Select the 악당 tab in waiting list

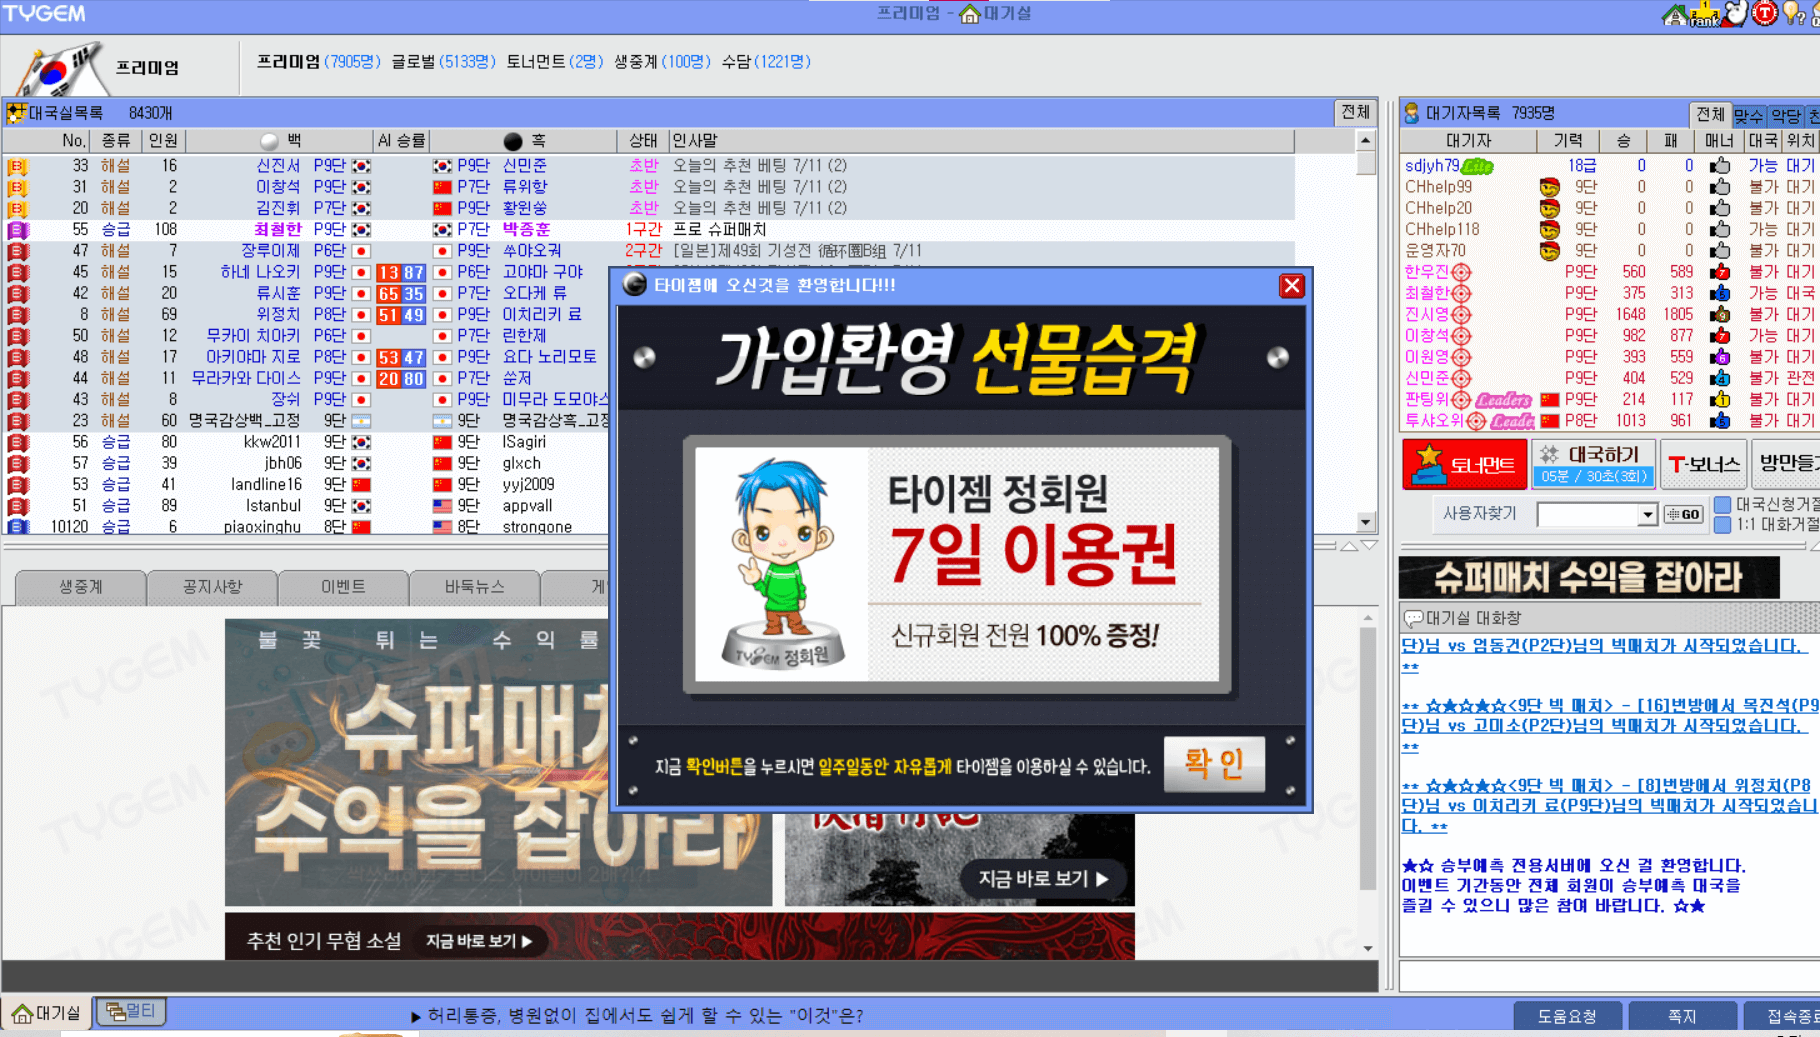[x=1786, y=116]
